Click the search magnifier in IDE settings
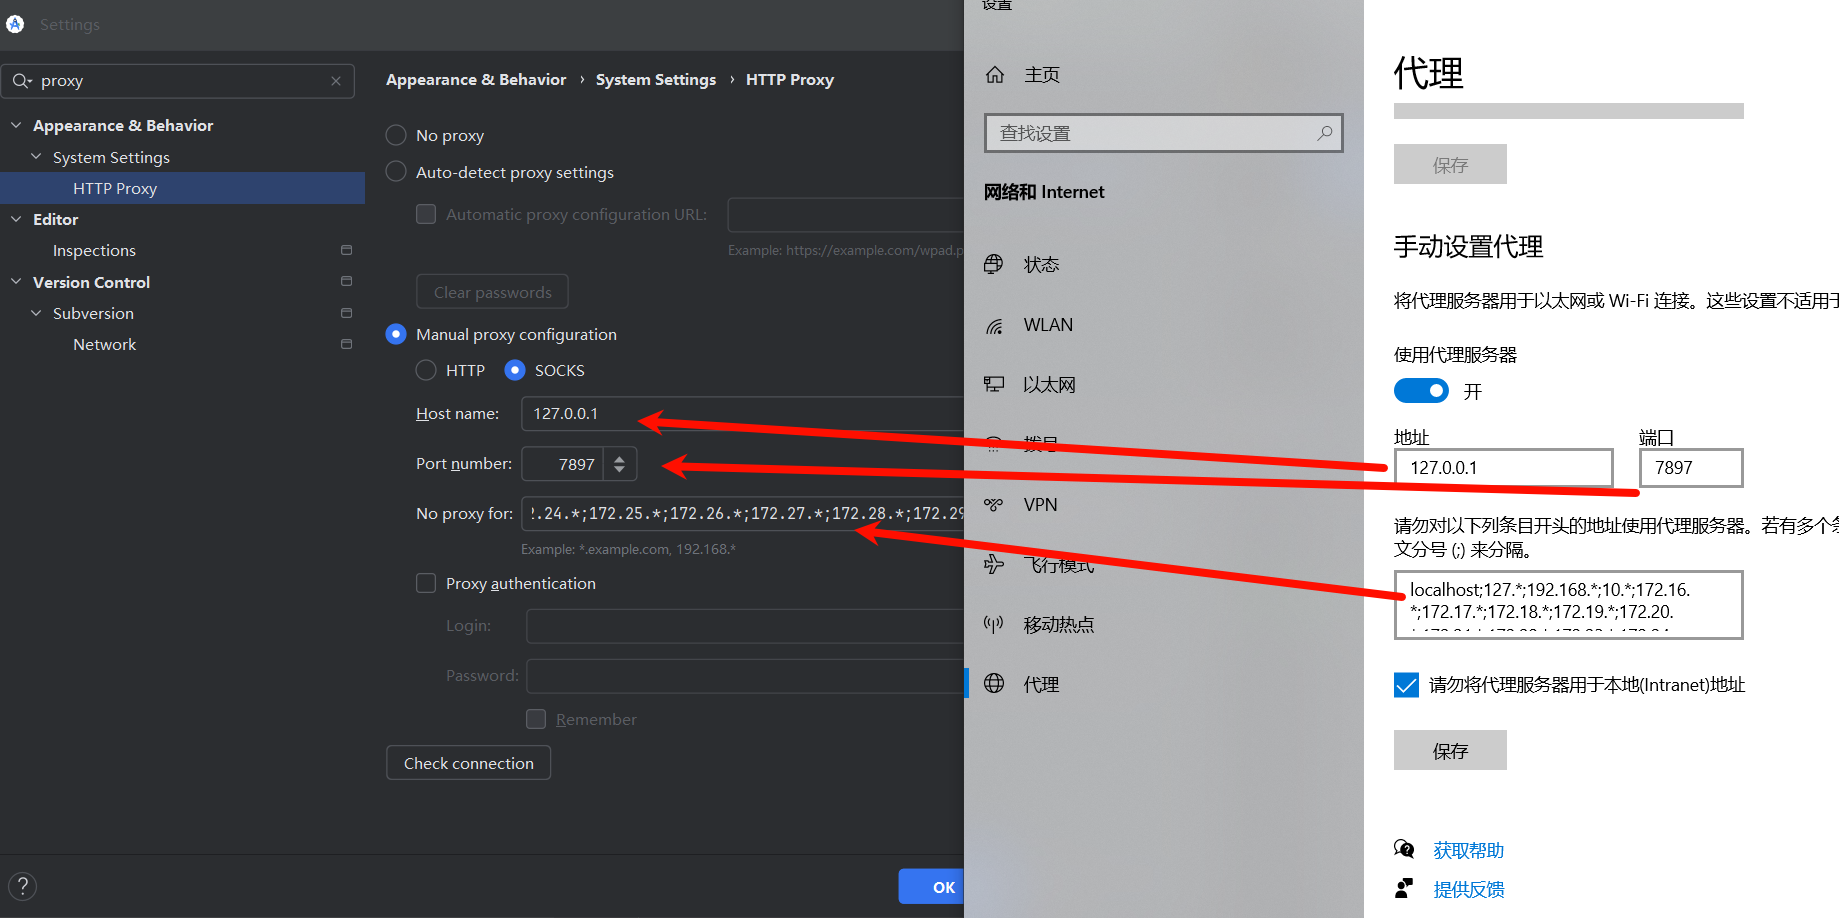The height and width of the screenshot is (918, 1839). pos(22,81)
